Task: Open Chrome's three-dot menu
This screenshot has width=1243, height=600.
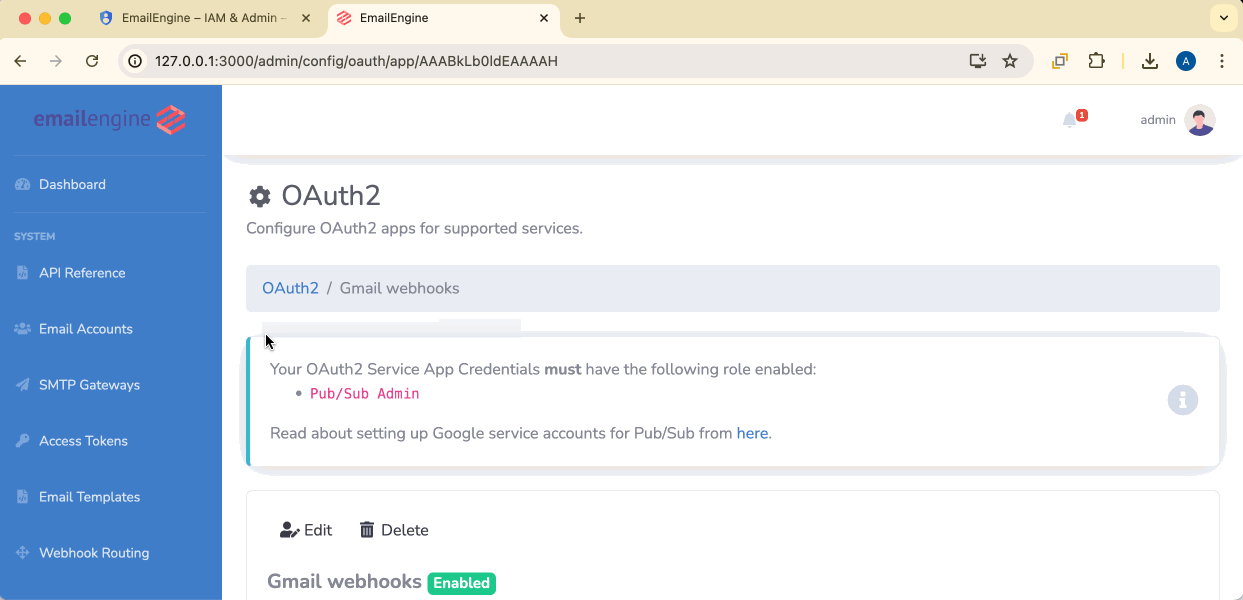Action: 1221,61
